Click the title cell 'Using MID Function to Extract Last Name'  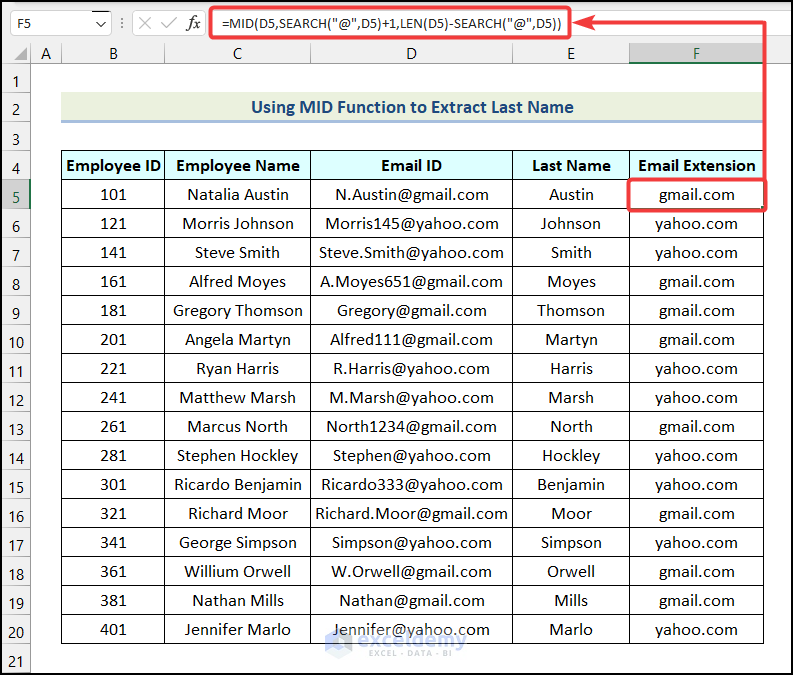(412, 107)
